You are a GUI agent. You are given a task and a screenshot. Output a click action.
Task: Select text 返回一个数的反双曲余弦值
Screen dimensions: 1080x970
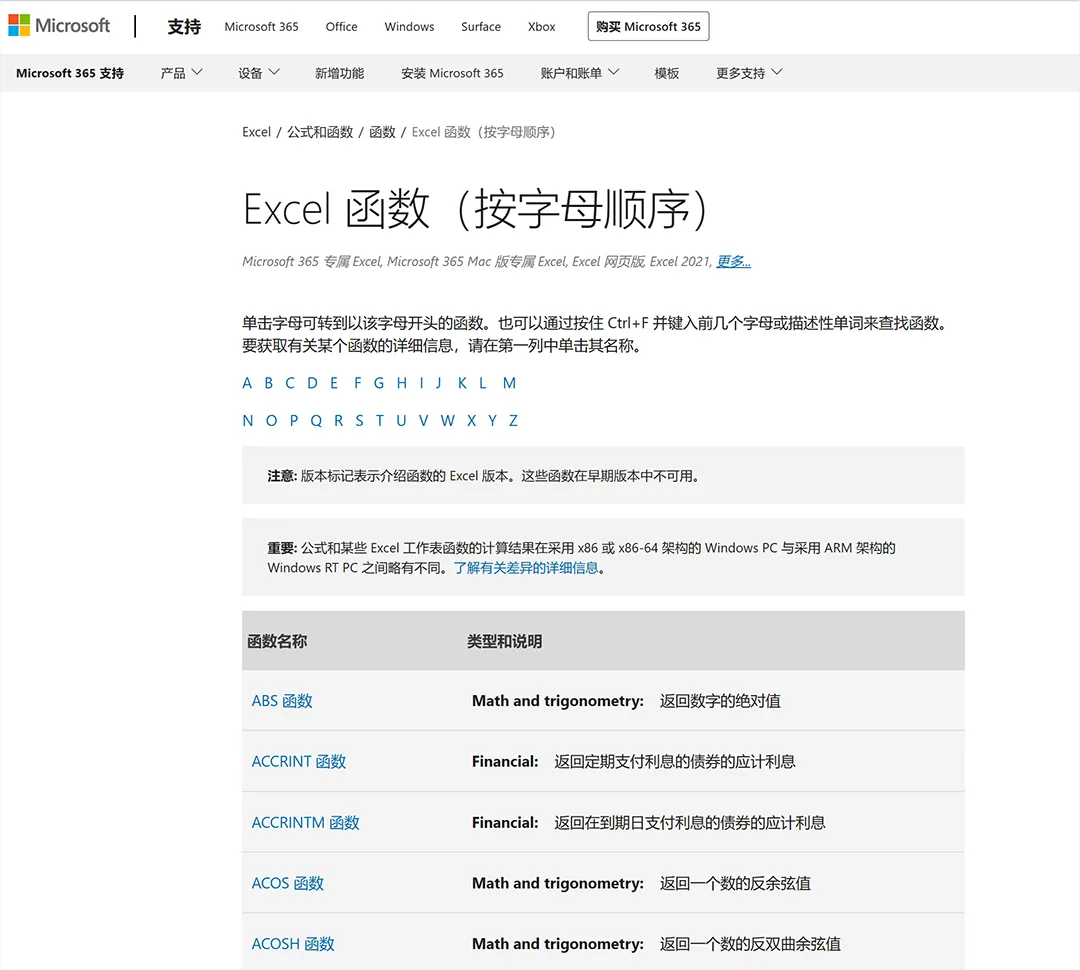pos(751,944)
